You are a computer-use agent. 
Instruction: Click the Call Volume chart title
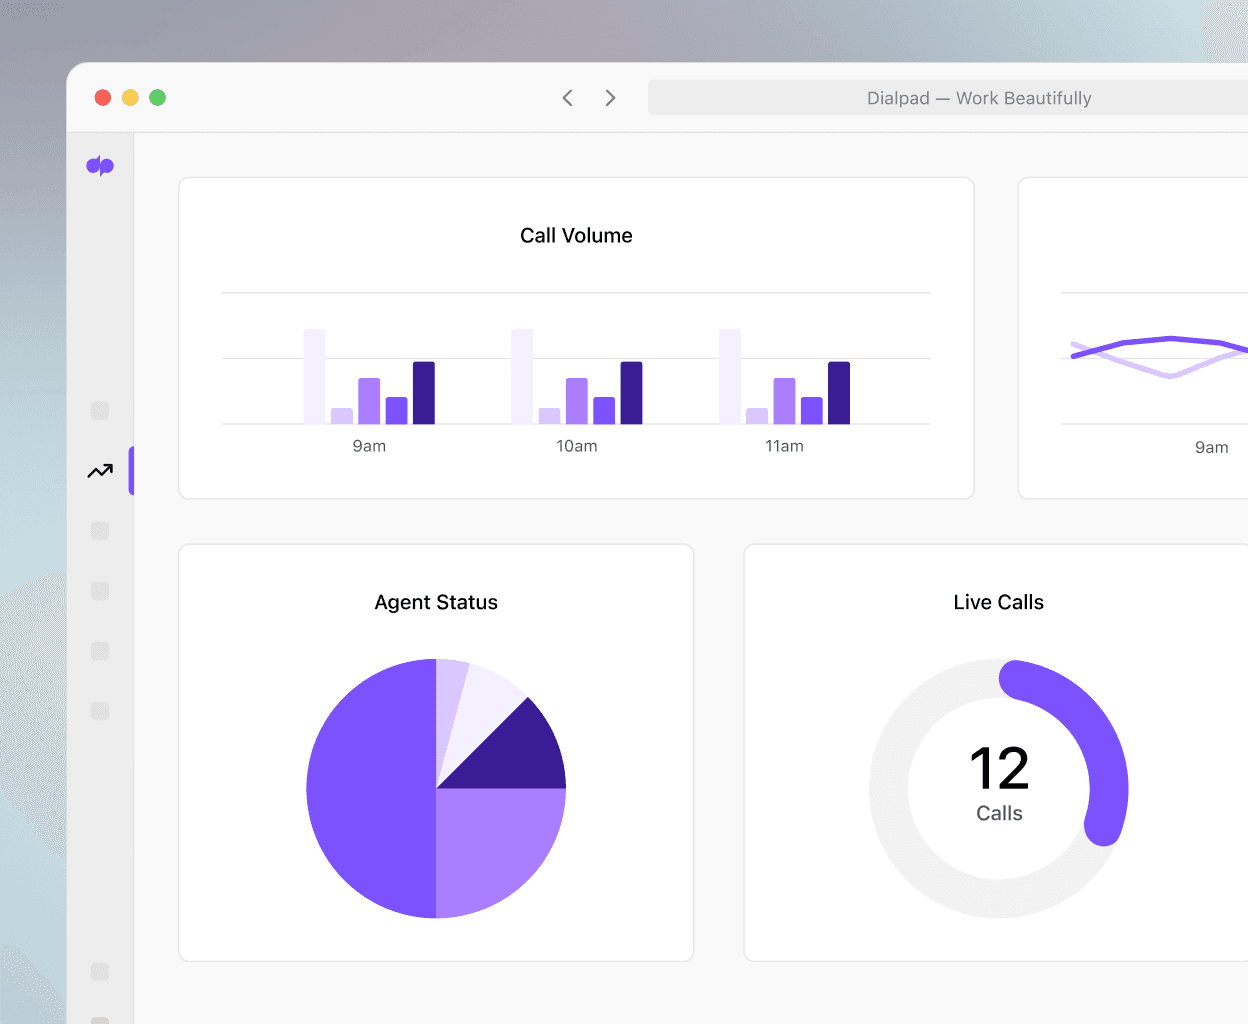coord(576,236)
